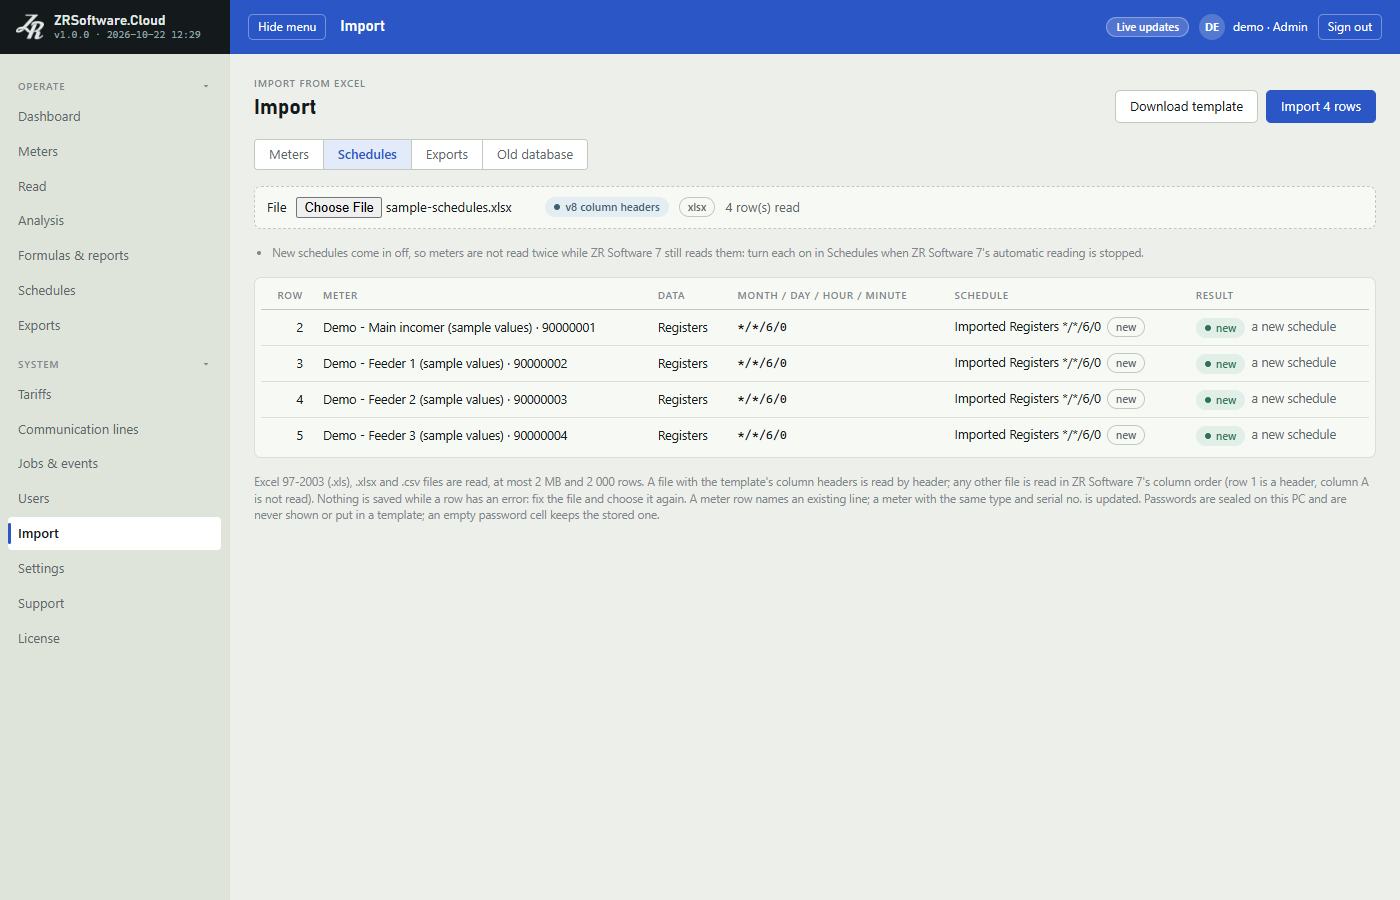This screenshot has height=900, width=1400.
Task: Switch to the Meters tab
Action: 289,154
